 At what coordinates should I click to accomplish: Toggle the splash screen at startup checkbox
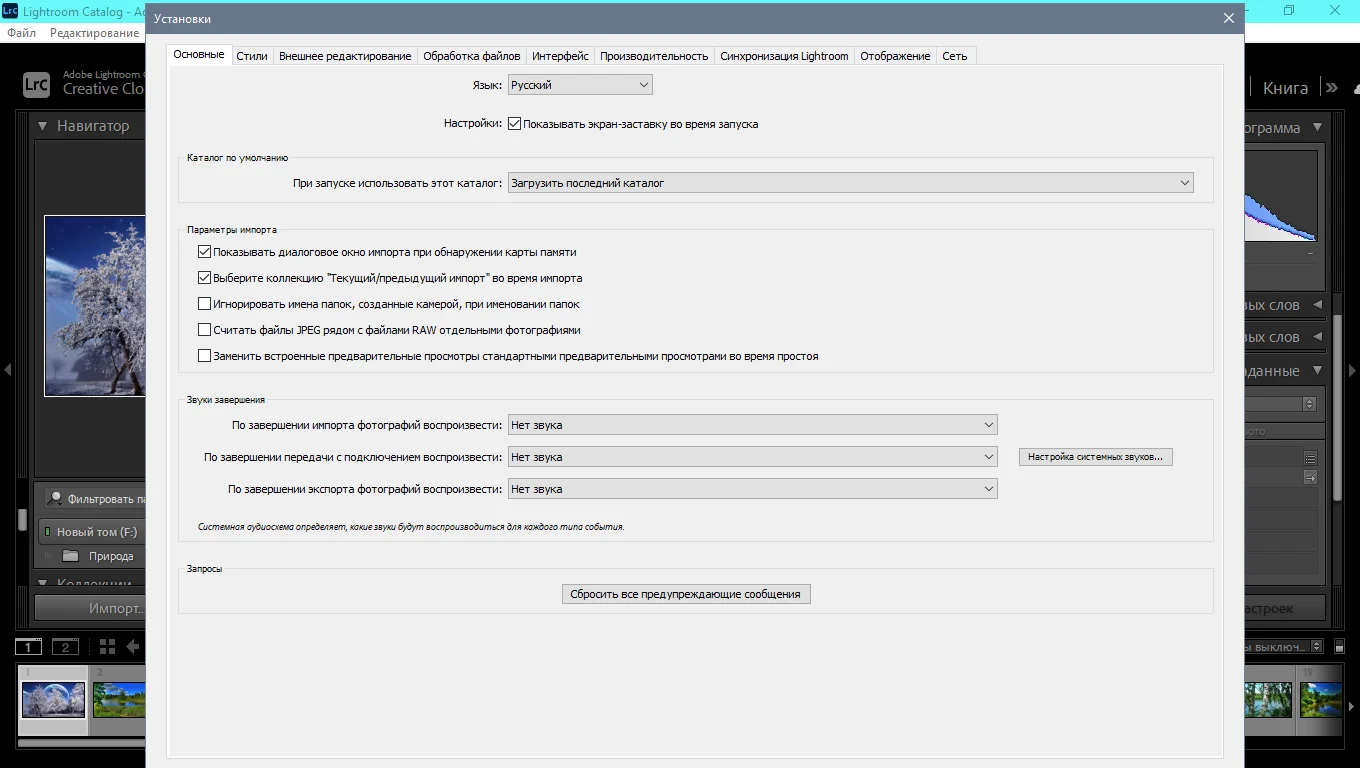[x=515, y=124]
